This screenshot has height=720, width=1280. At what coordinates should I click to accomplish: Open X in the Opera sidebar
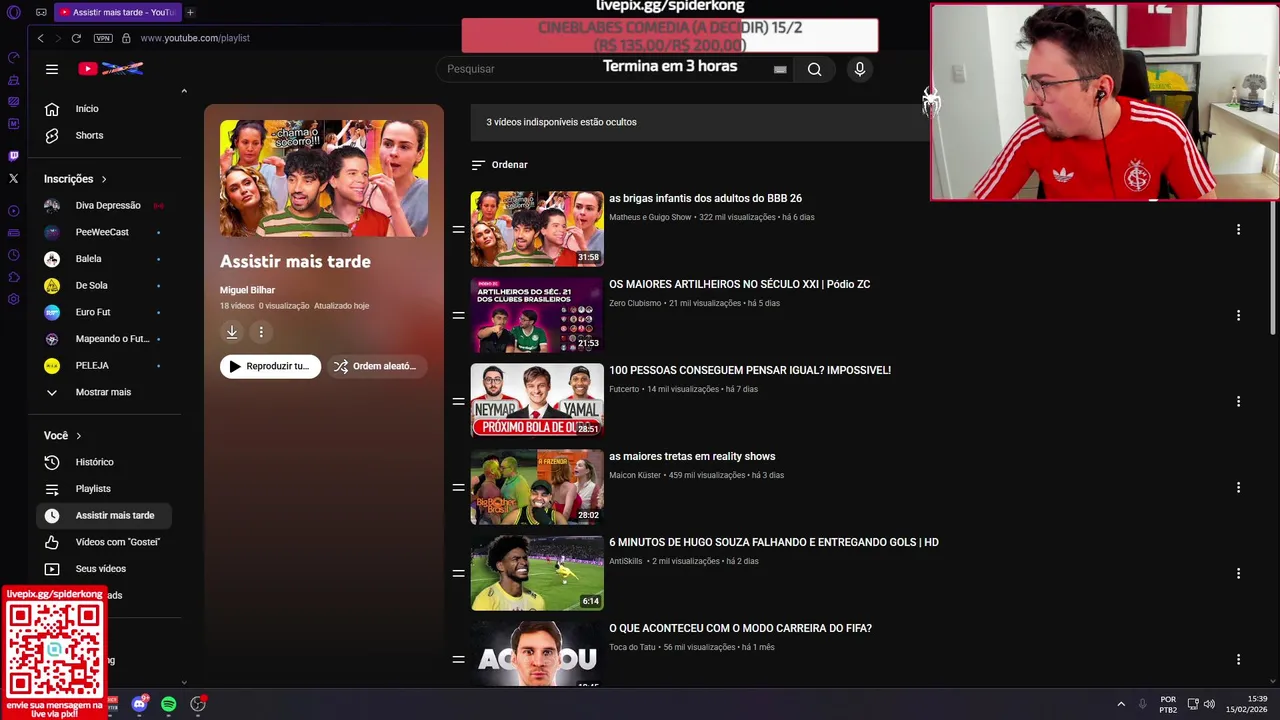13,178
